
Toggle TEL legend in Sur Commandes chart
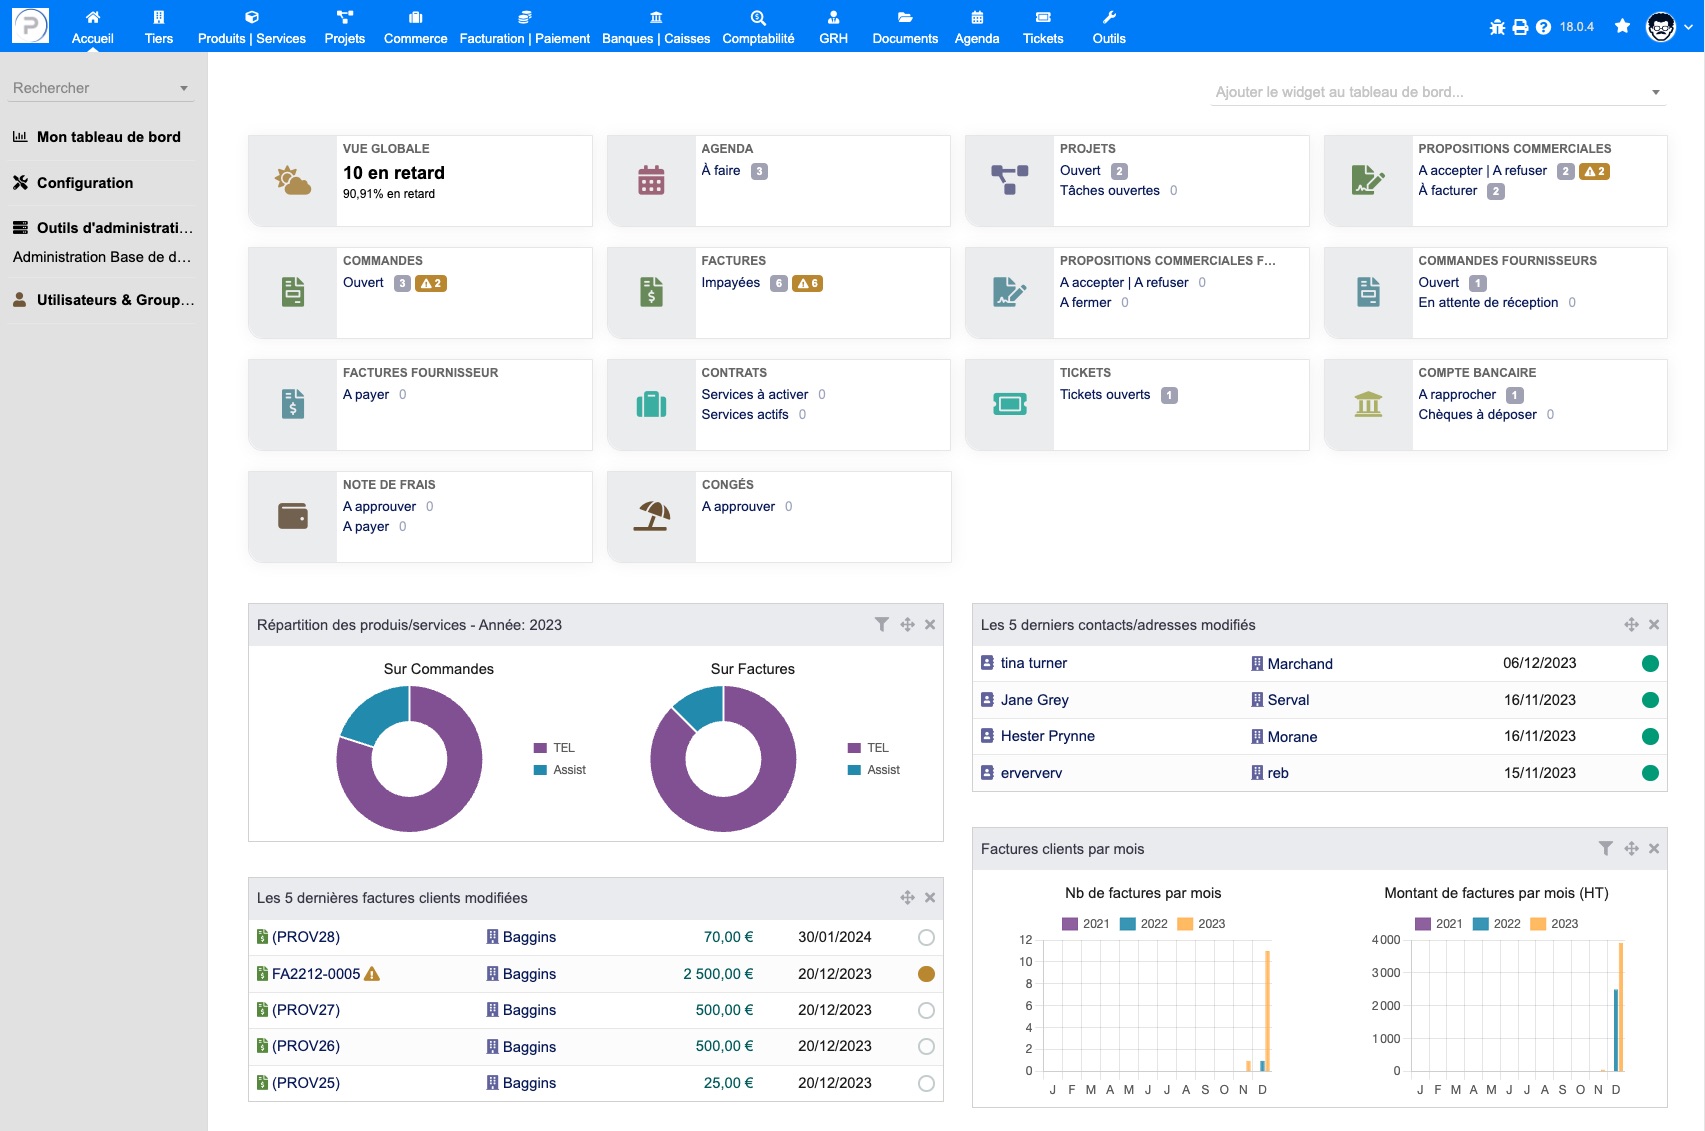point(554,748)
